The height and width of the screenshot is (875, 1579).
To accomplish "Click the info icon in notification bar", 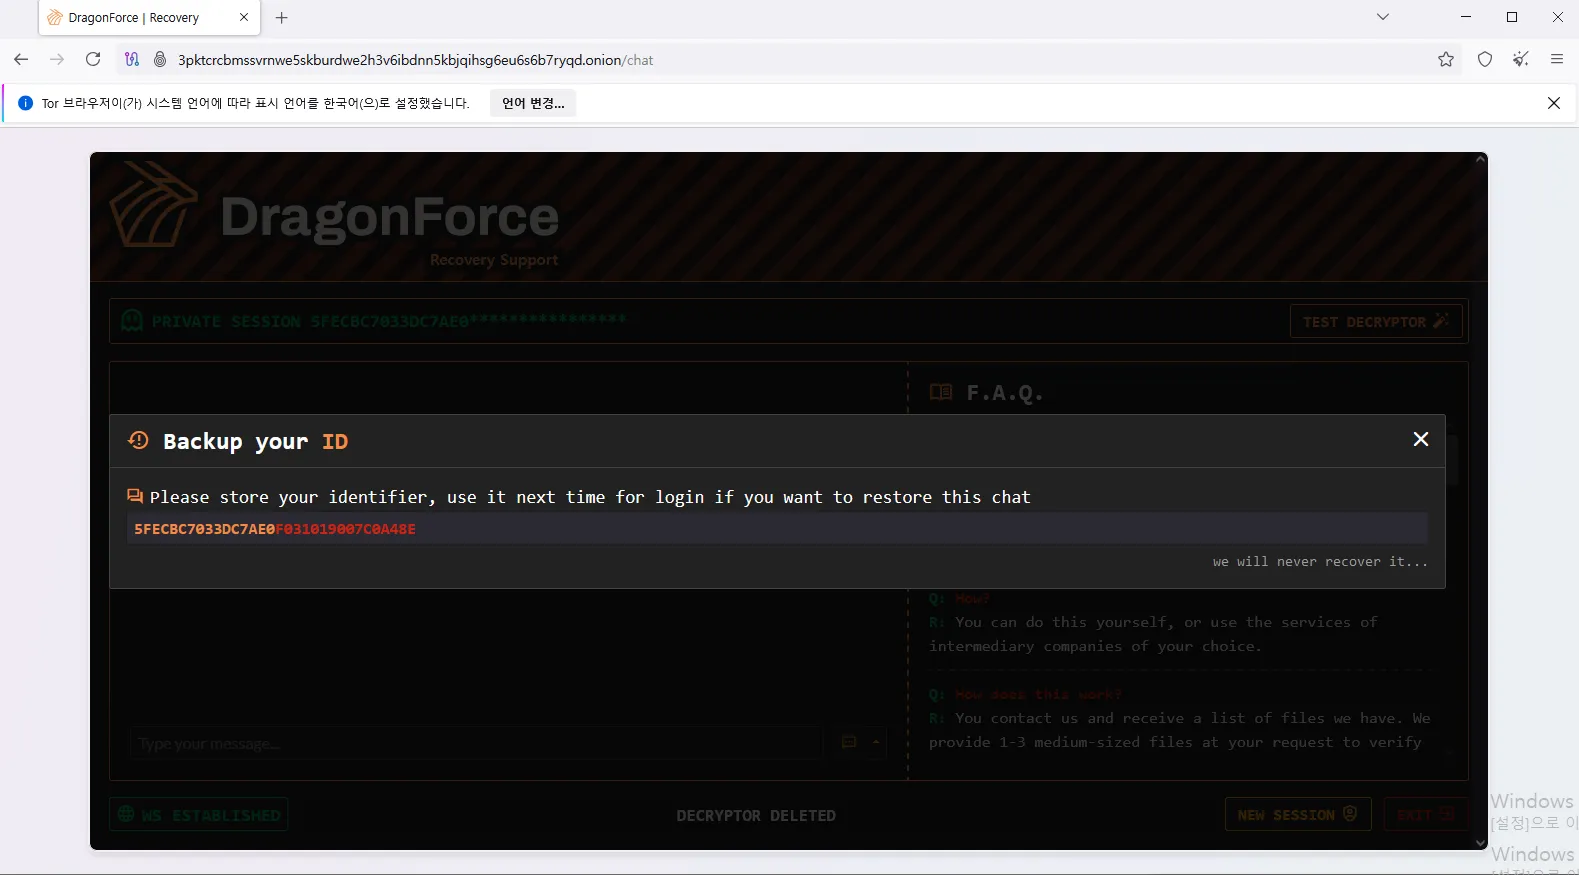I will [26, 103].
